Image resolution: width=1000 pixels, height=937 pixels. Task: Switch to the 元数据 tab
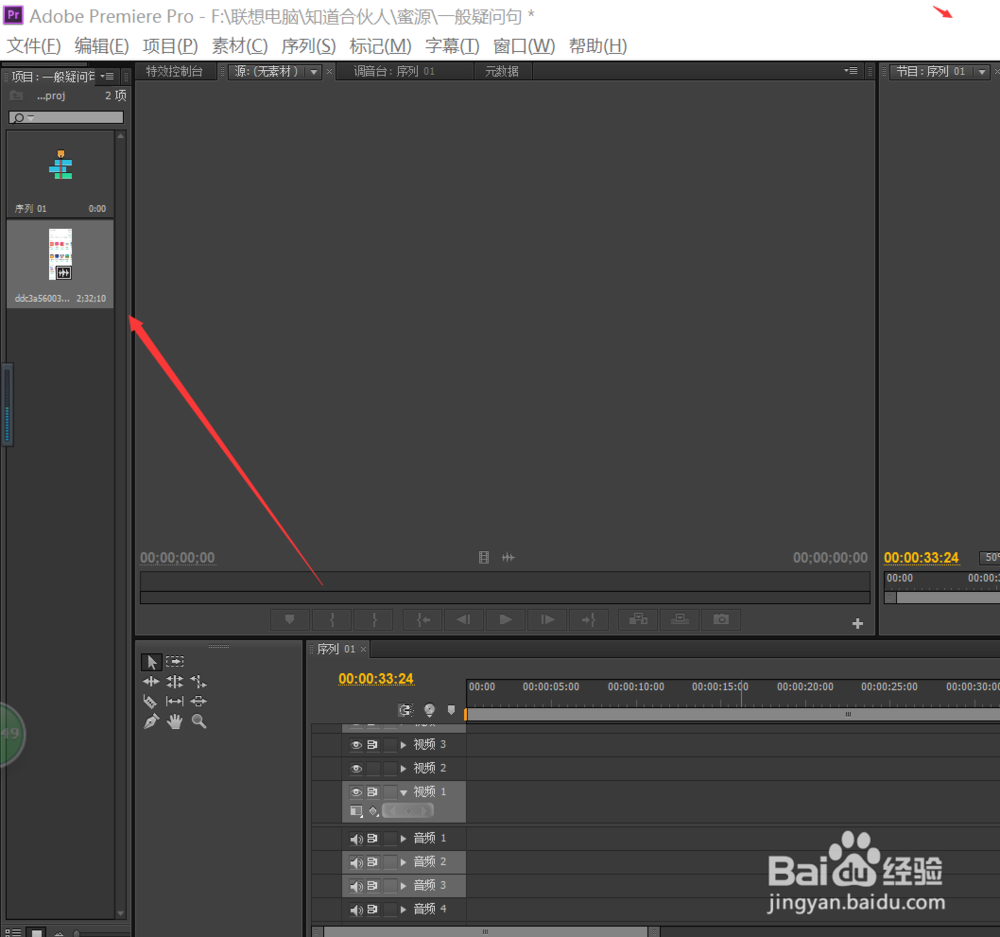[502, 71]
